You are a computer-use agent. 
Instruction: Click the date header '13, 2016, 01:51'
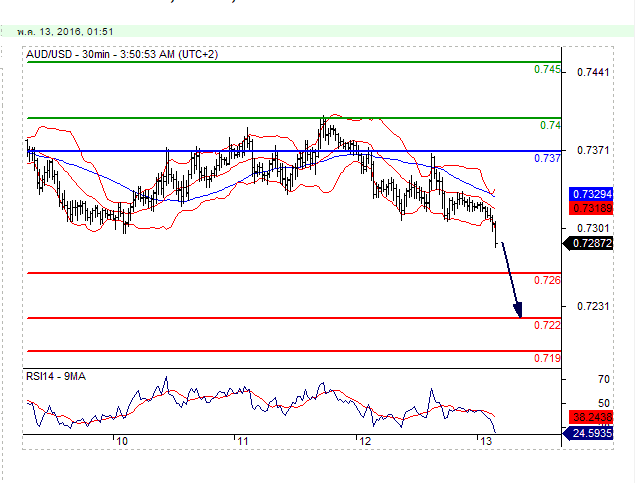[x=76, y=32]
